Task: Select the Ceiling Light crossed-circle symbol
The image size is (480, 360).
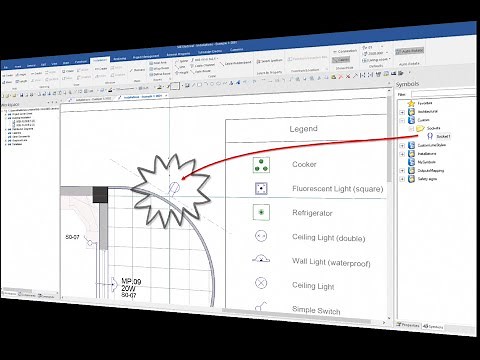Action: [261, 283]
